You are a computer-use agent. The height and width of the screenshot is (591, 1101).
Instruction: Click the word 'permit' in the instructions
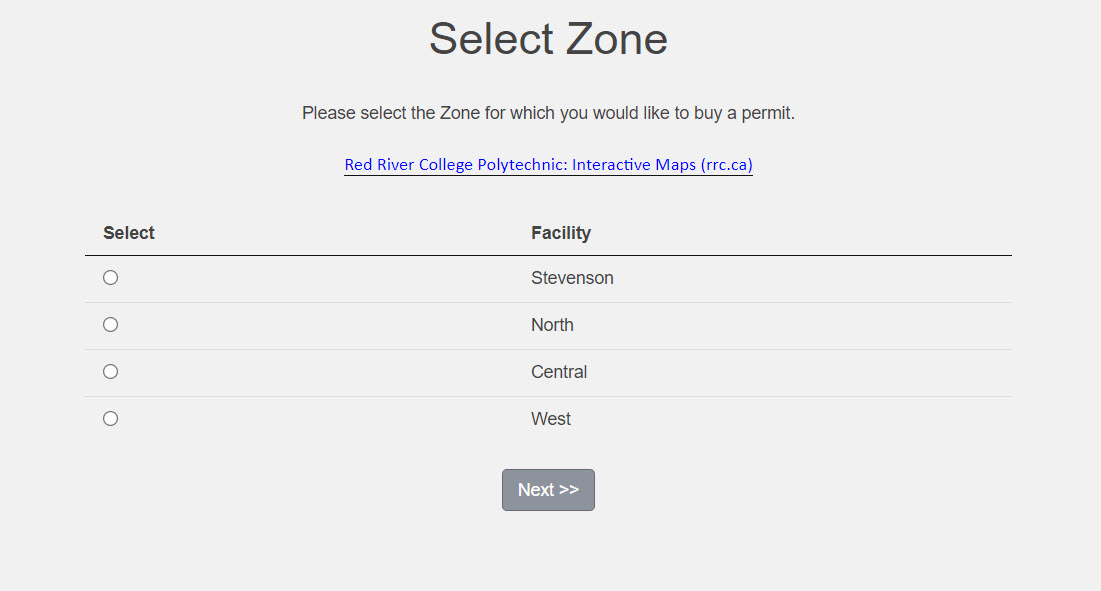[767, 113]
